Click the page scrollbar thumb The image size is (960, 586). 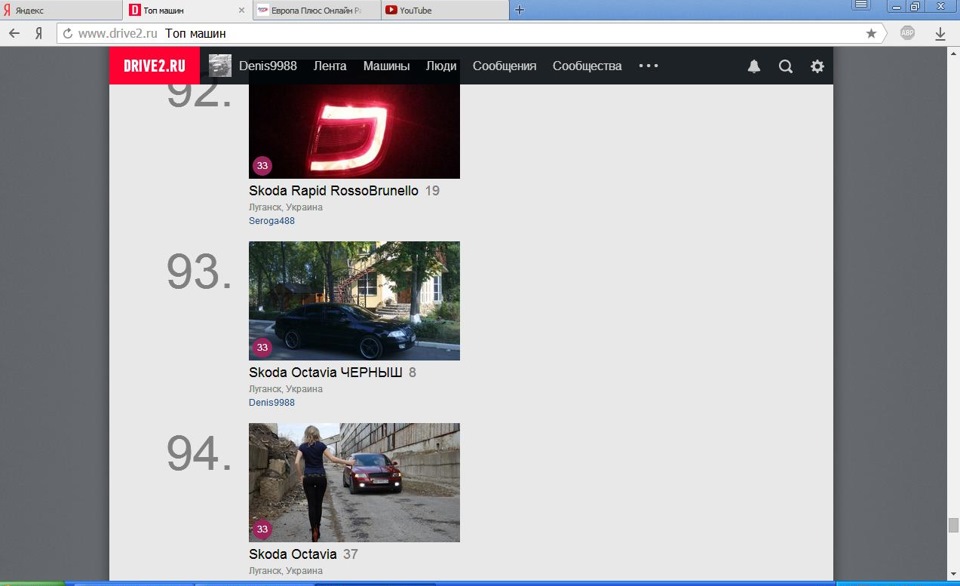click(953, 525)
